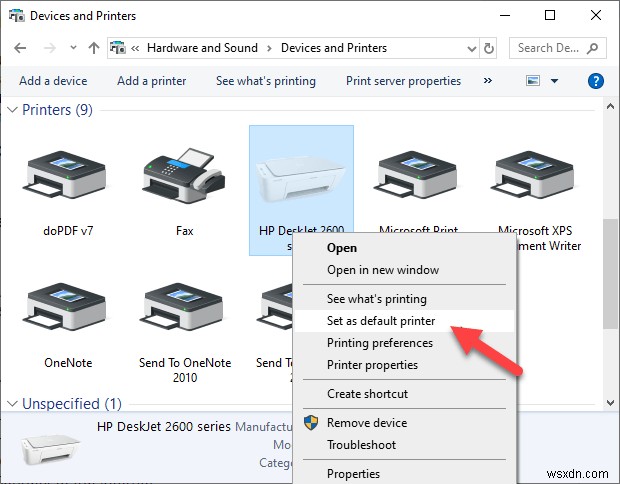Click the Unspecified (1) group header text
Image resolution: width=620 pixels, height=484 pixels.
tap(72, 403)
